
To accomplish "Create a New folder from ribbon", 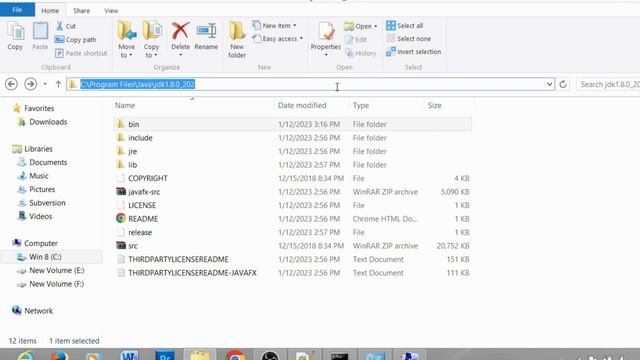I will click(237, 40).
